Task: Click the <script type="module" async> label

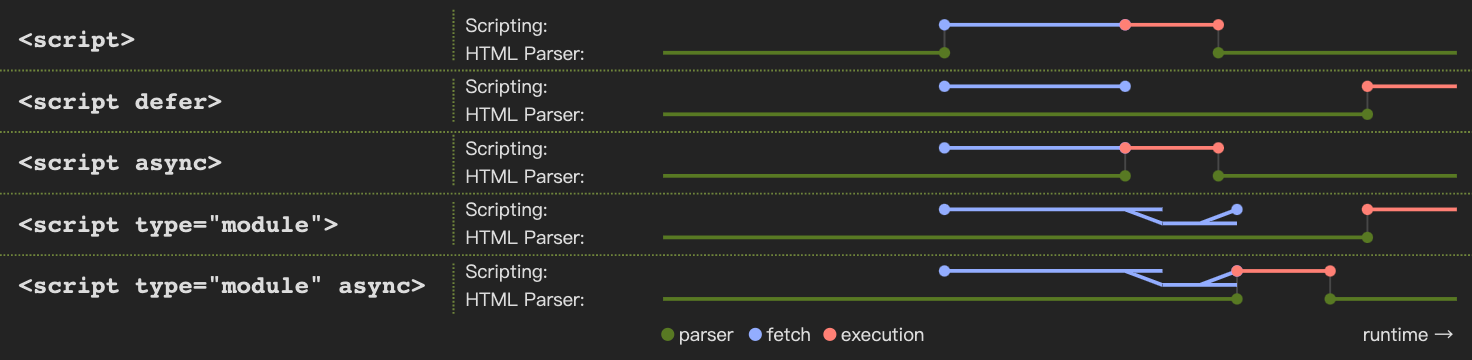Action: (222, 286)
